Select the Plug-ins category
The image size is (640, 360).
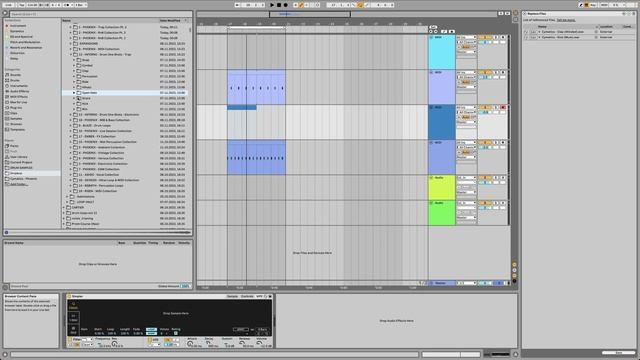coord(16,108)
